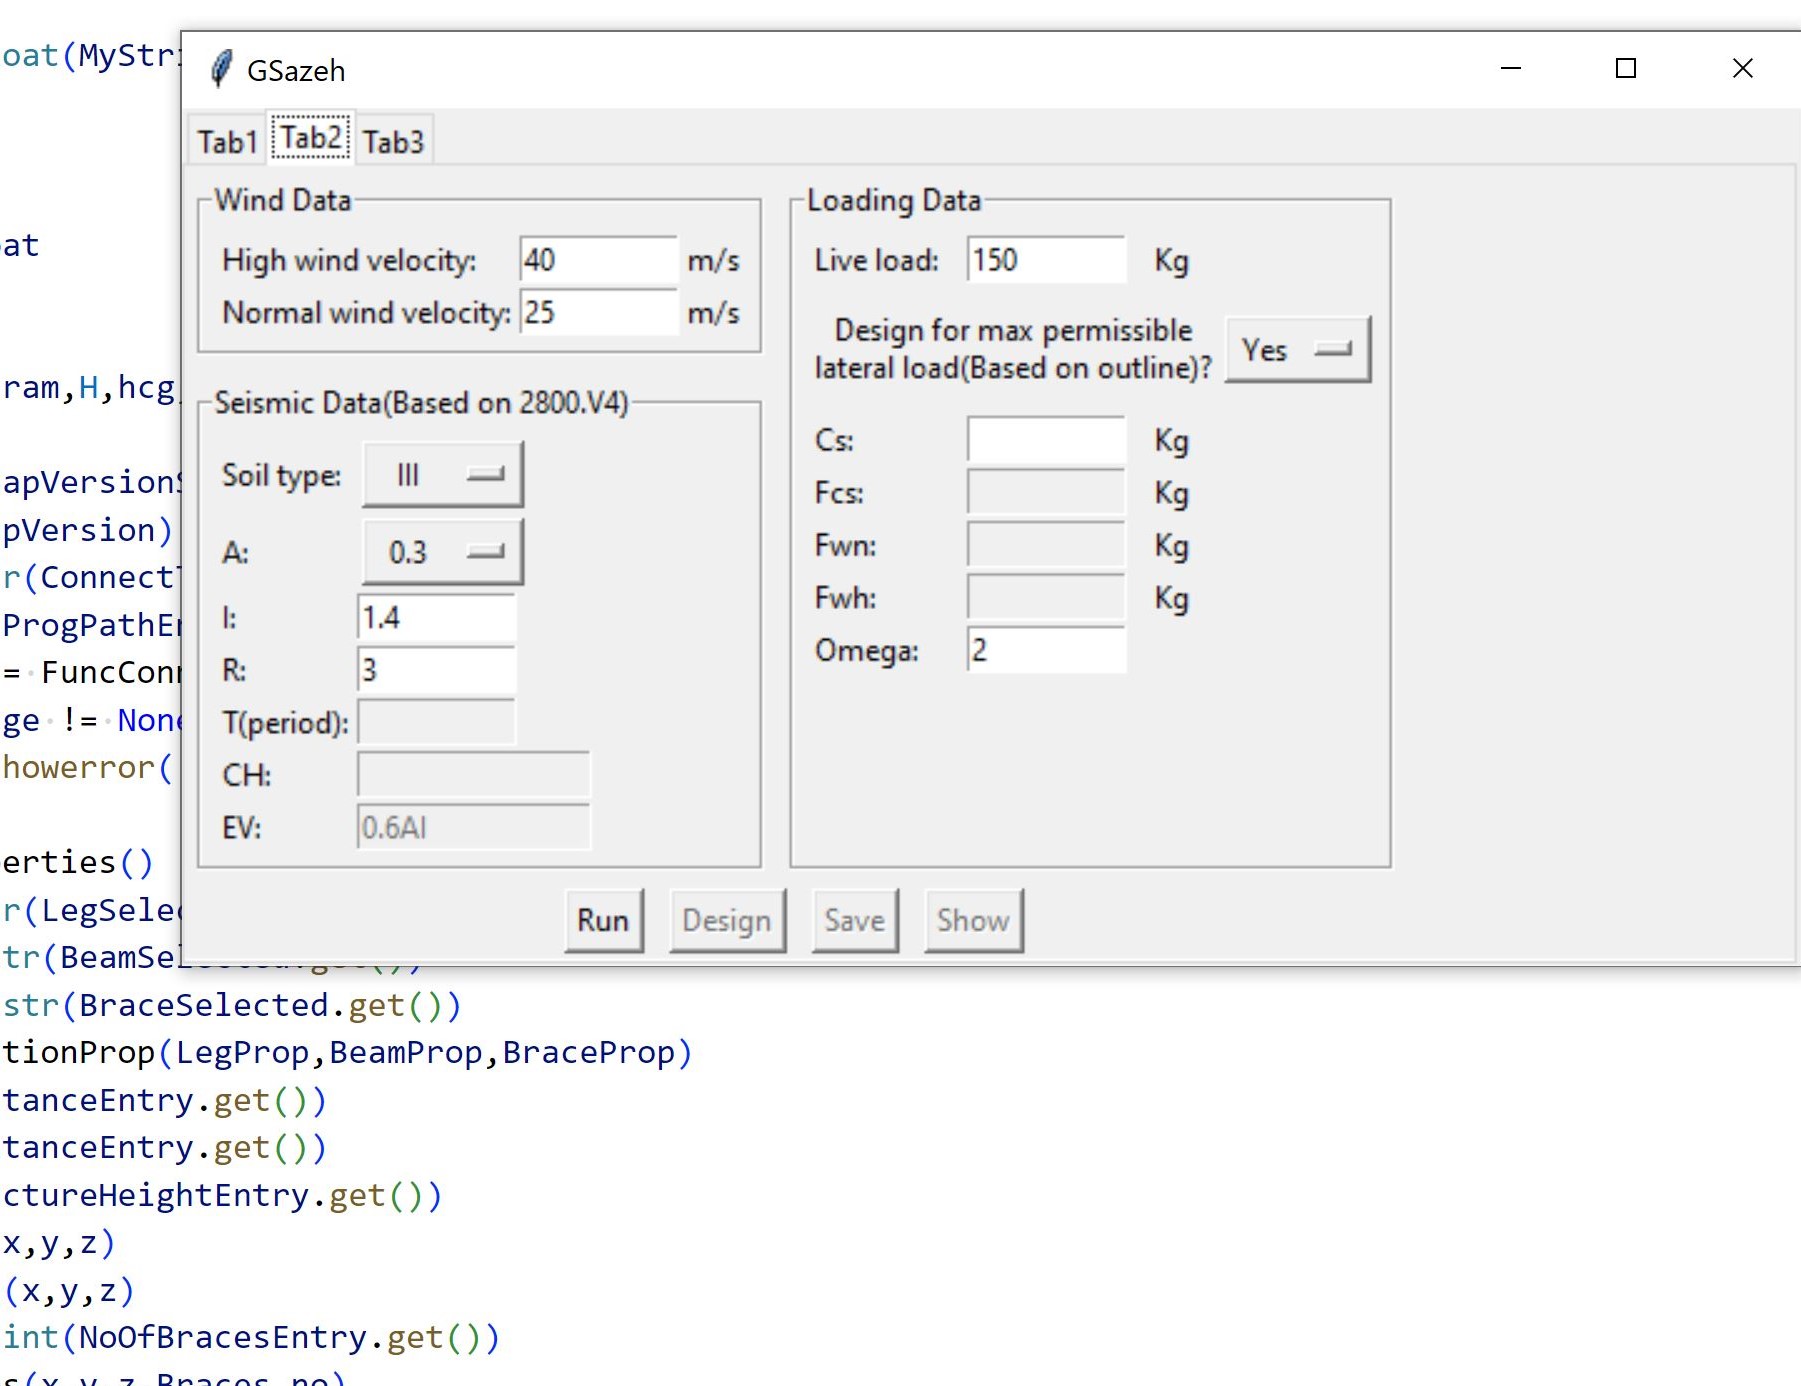
Task: Click the int(NoOfBracesEntry.get()) line in editor
Action: (x=250, y=1337)
